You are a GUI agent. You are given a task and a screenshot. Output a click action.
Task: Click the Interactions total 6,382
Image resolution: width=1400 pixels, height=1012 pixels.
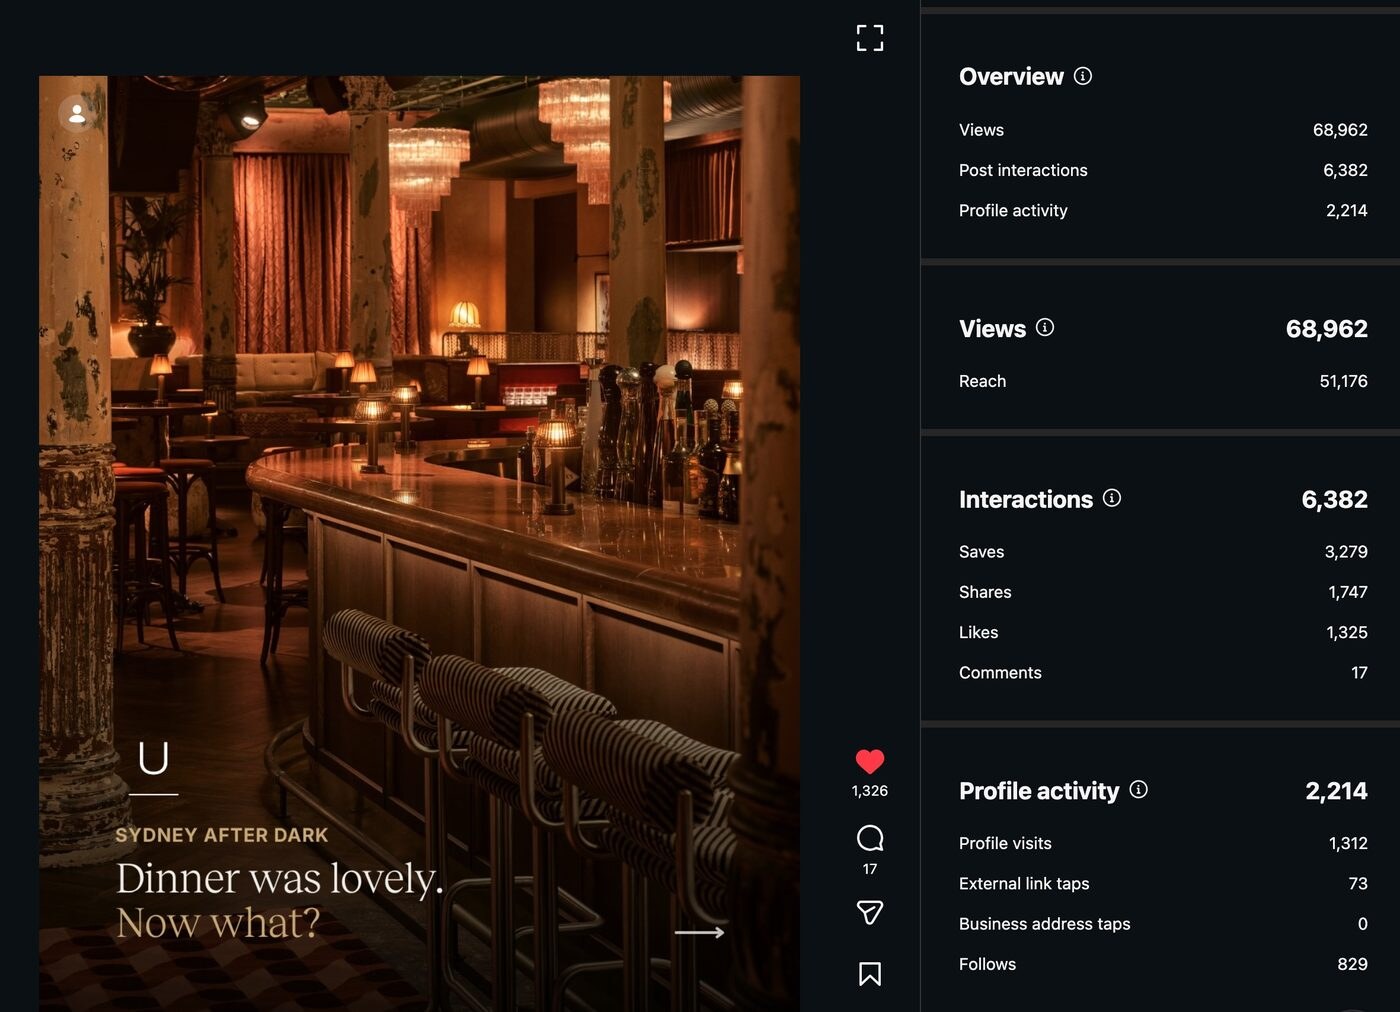coord(1334,499)
